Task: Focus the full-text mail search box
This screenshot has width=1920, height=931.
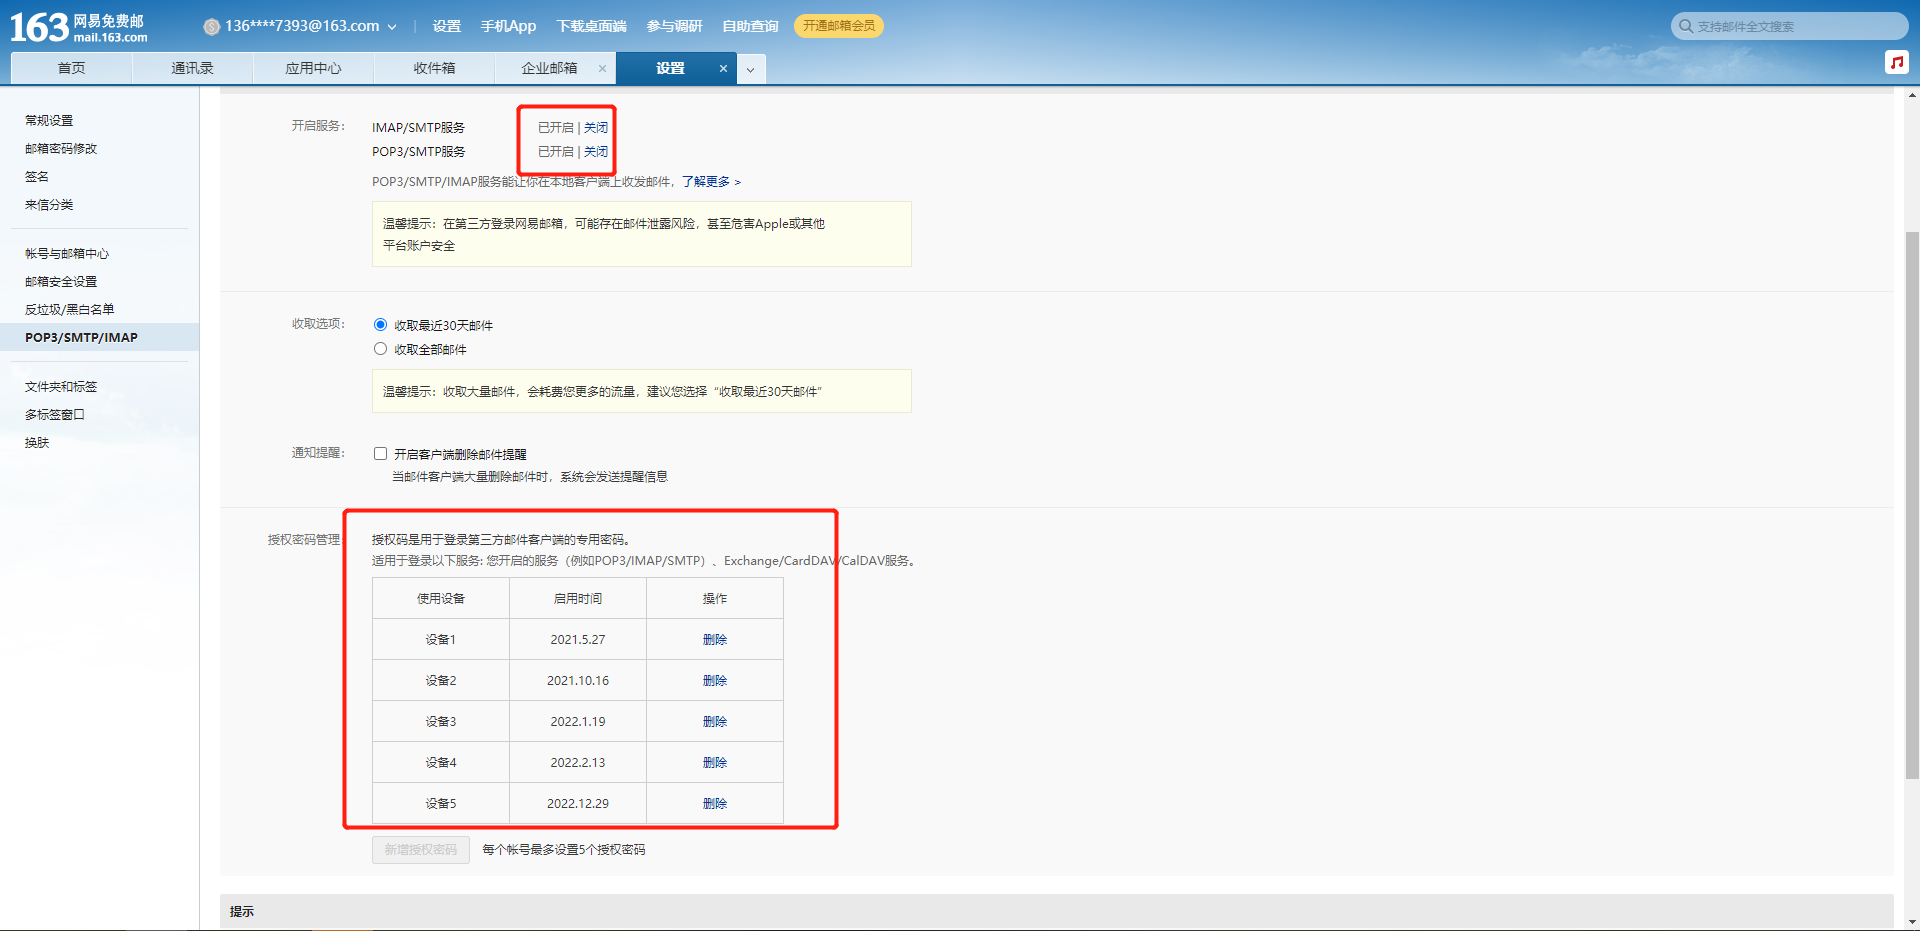Action: [x=1789, y=26]
